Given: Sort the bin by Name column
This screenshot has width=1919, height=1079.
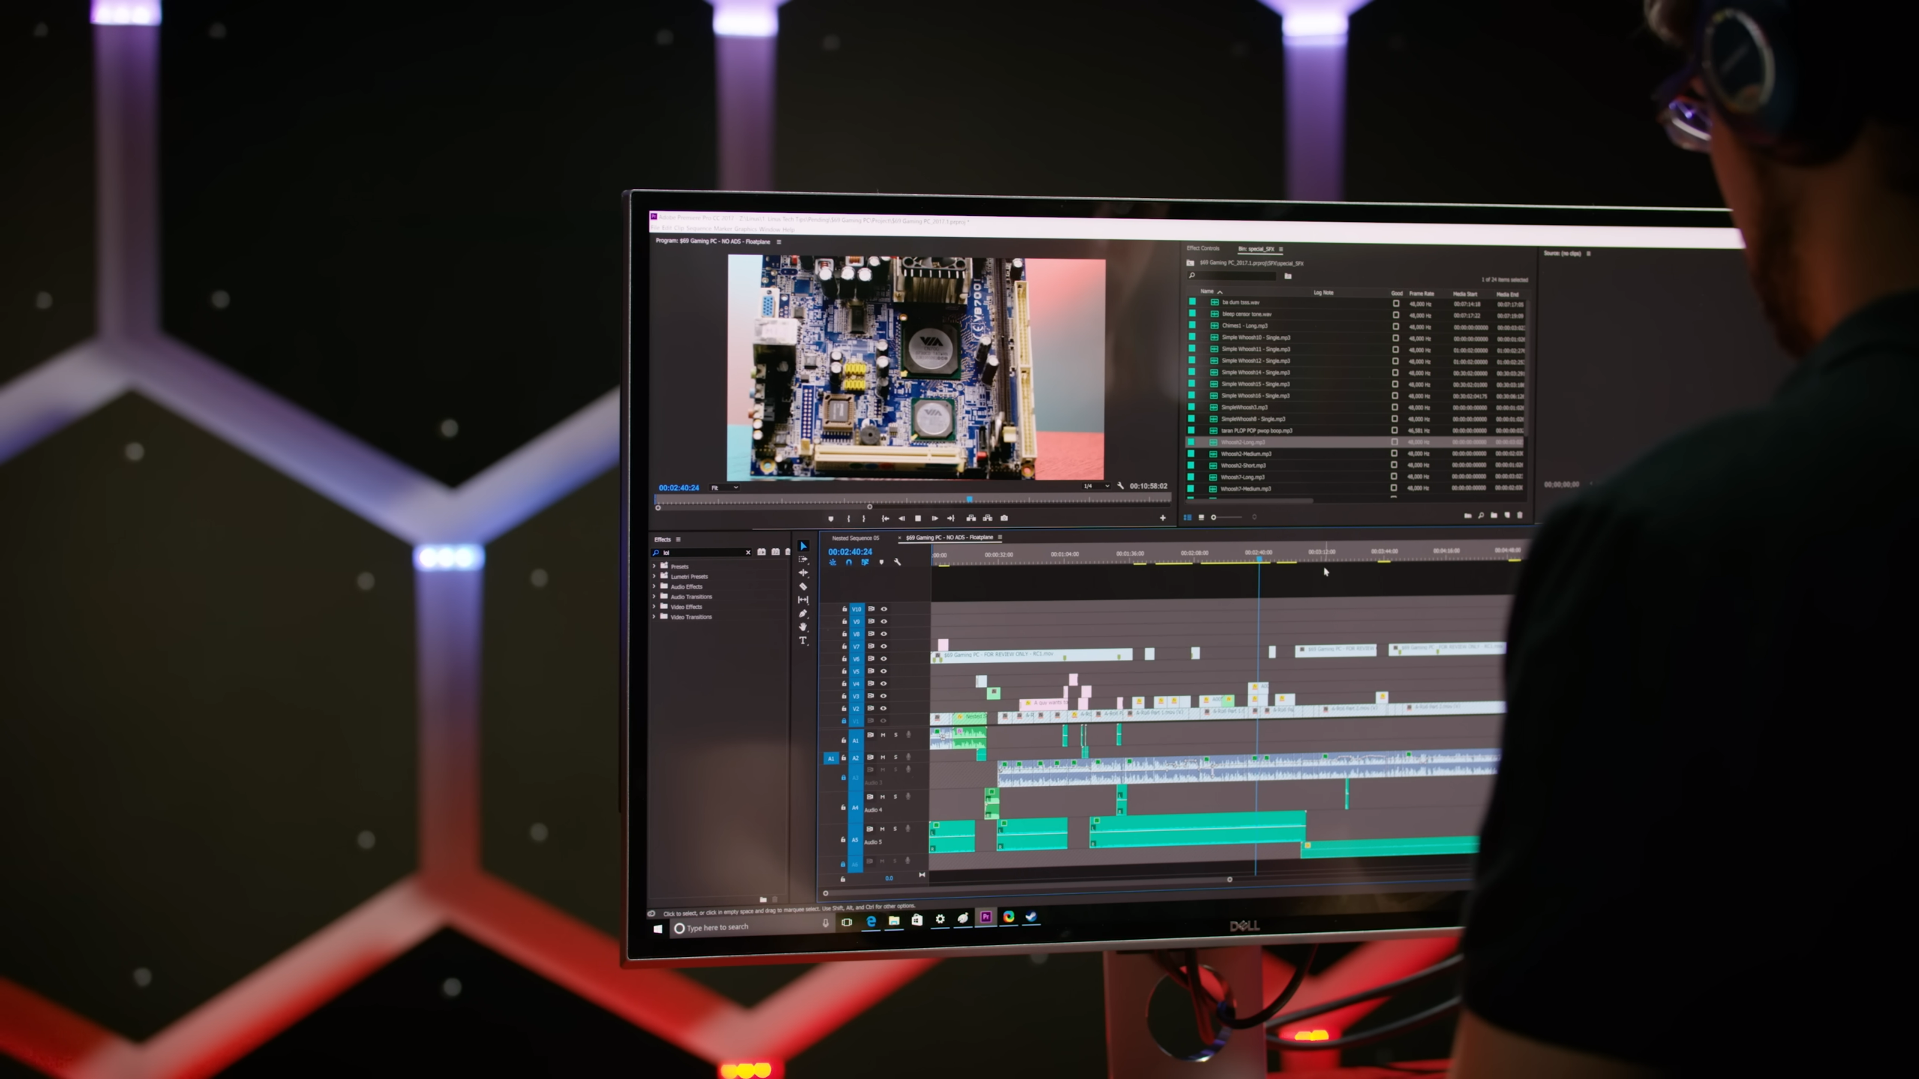Looking at the screenshot, I should pos(1207,292).
